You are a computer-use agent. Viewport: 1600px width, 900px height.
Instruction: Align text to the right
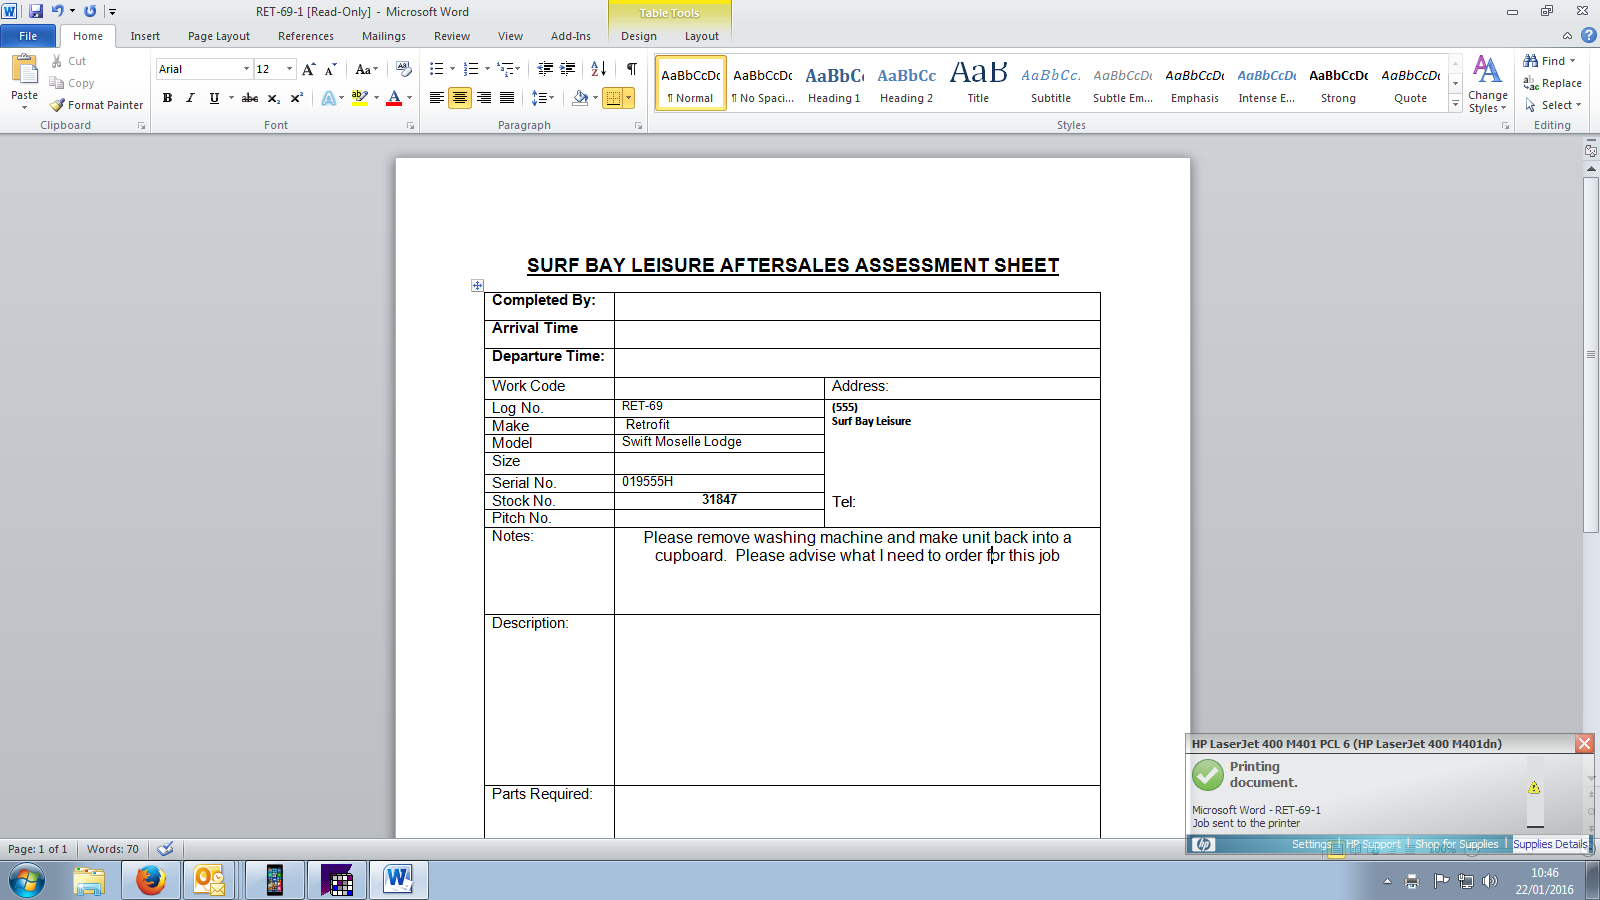(x=484, y=98)
